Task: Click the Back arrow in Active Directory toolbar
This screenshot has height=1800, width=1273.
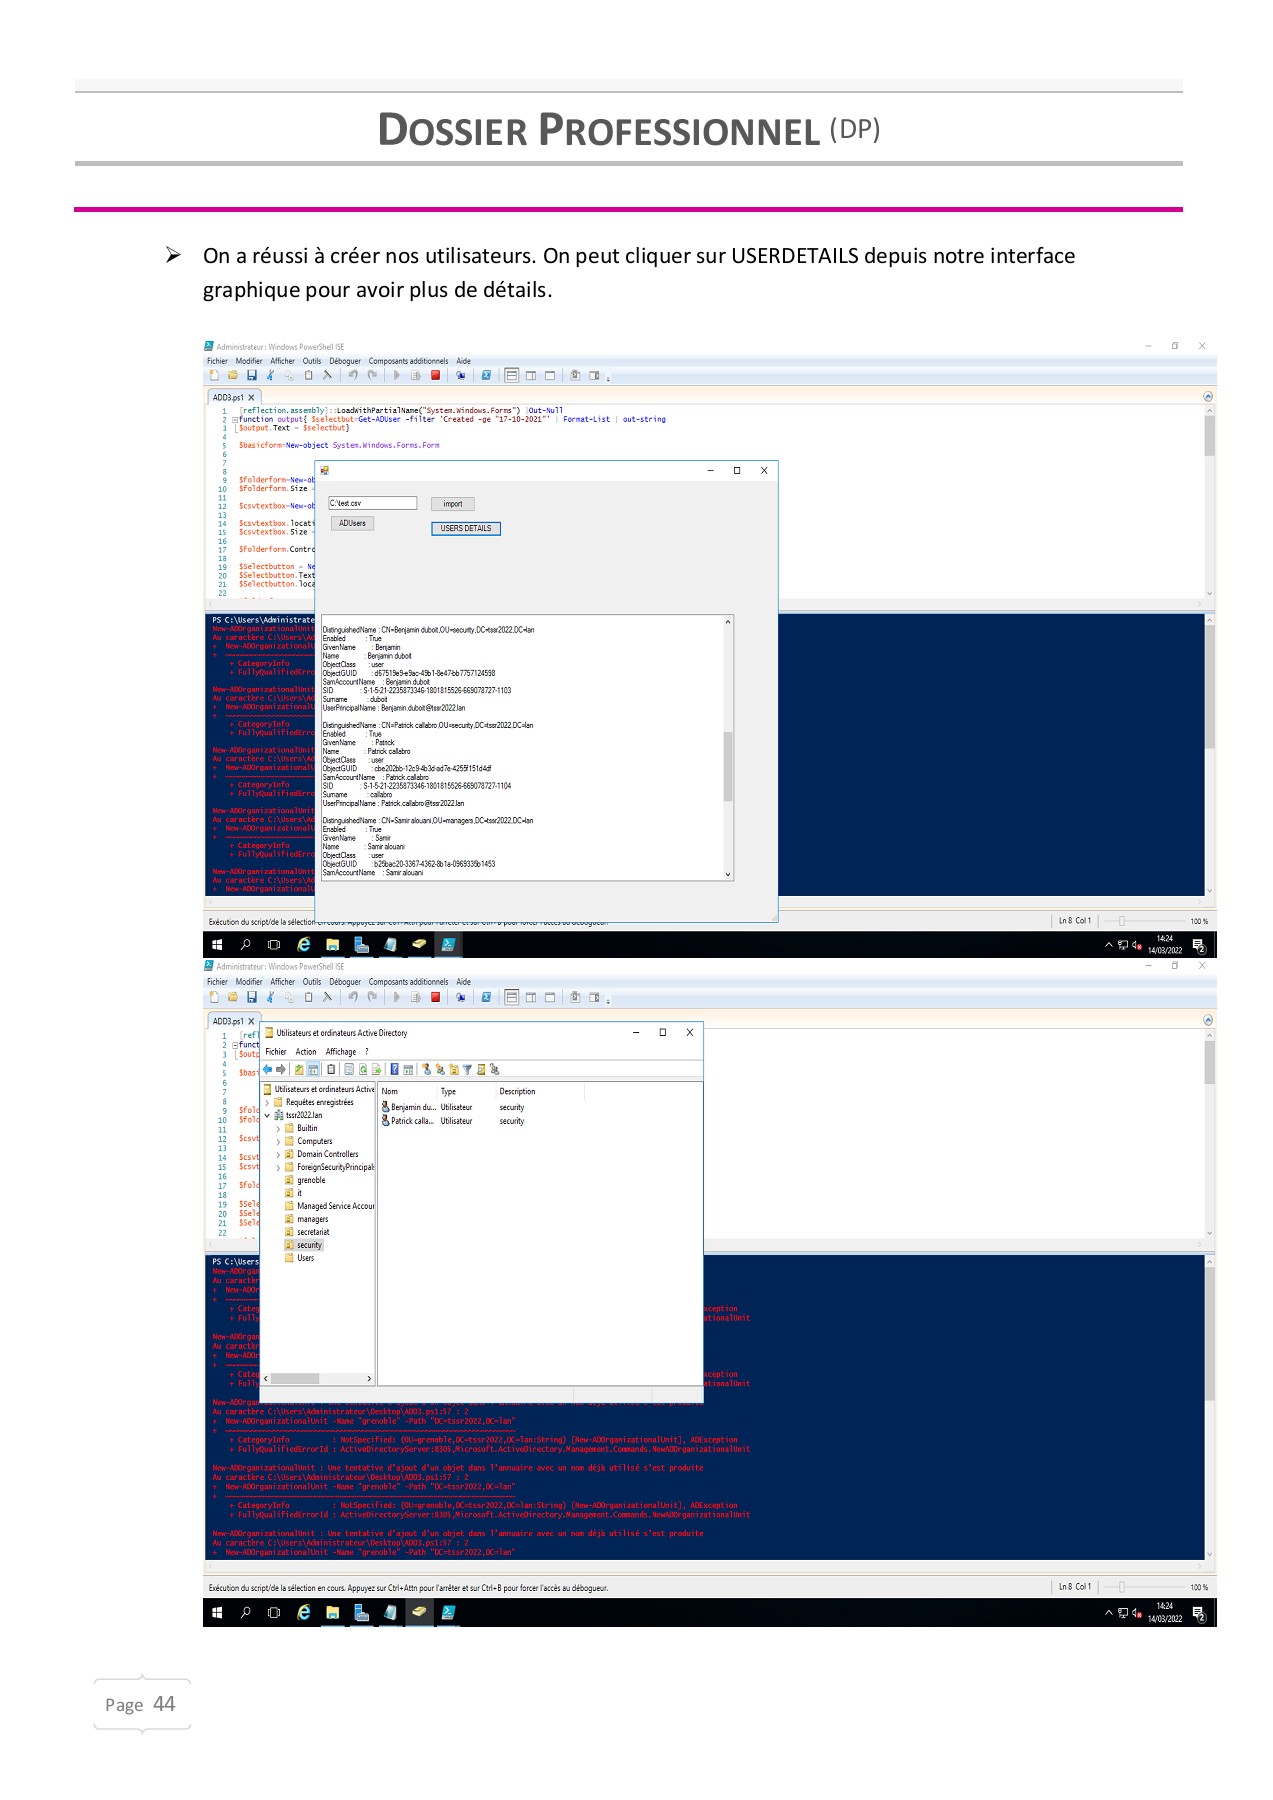Action: (x=267, y=1069)
